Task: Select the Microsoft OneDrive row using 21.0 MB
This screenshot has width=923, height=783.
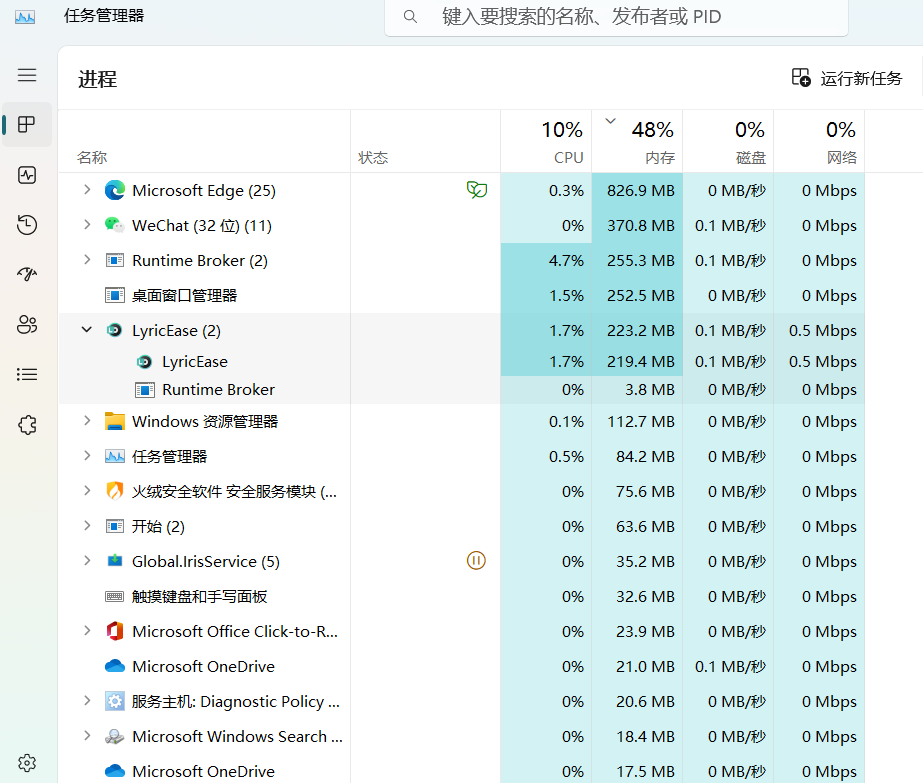Action: click(462, 666)
